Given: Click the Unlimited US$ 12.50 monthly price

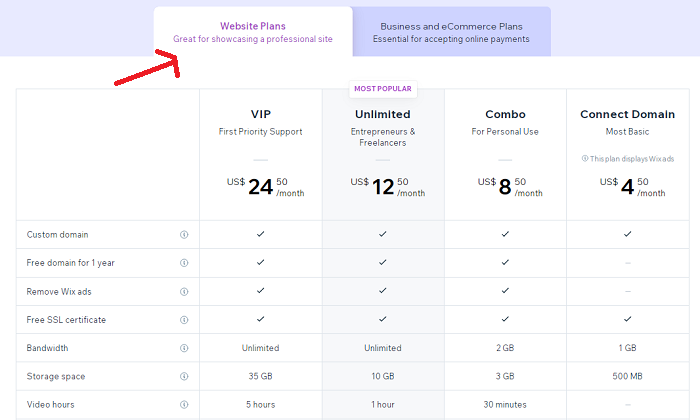Looking at the screenshot, I should (388, 187).
